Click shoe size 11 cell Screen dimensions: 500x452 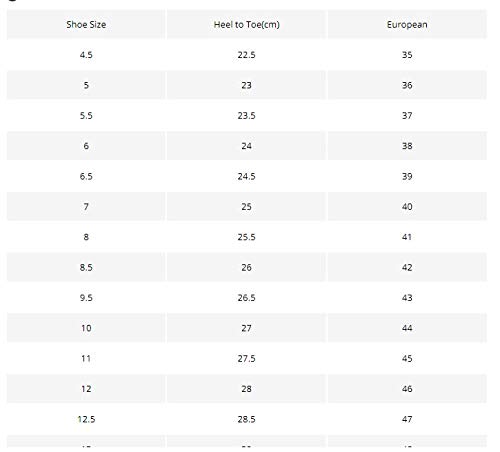click(x=86, y=358)
